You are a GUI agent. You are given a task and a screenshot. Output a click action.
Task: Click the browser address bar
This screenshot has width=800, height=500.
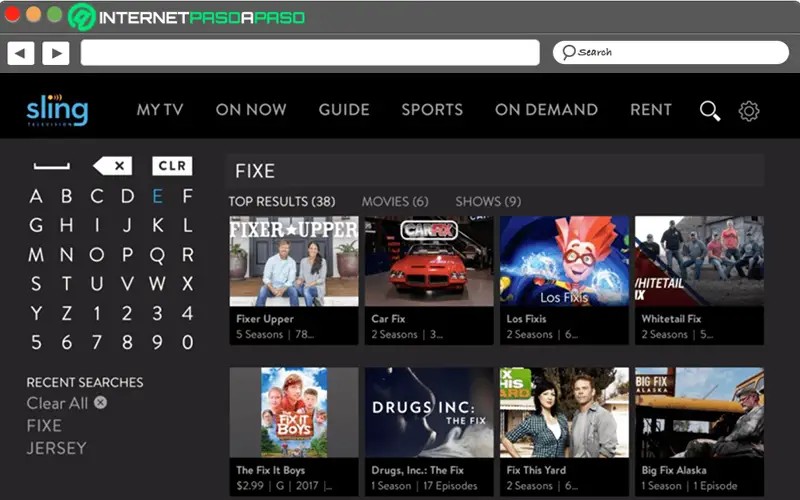click(x=310, y=53)
